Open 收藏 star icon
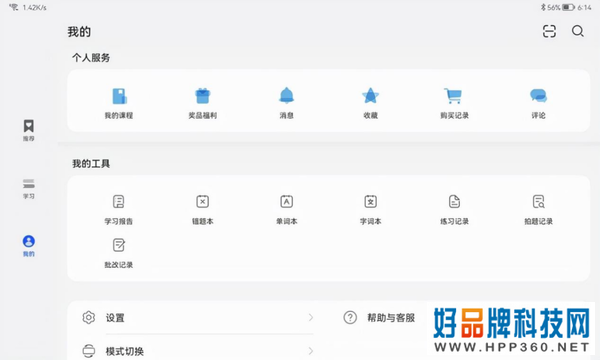The image size is (600, 360). [x=370, y=96]
